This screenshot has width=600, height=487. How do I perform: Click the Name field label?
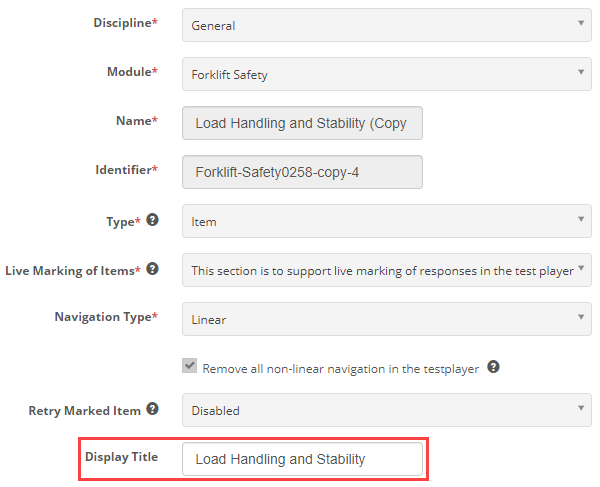tap(136, 121)
